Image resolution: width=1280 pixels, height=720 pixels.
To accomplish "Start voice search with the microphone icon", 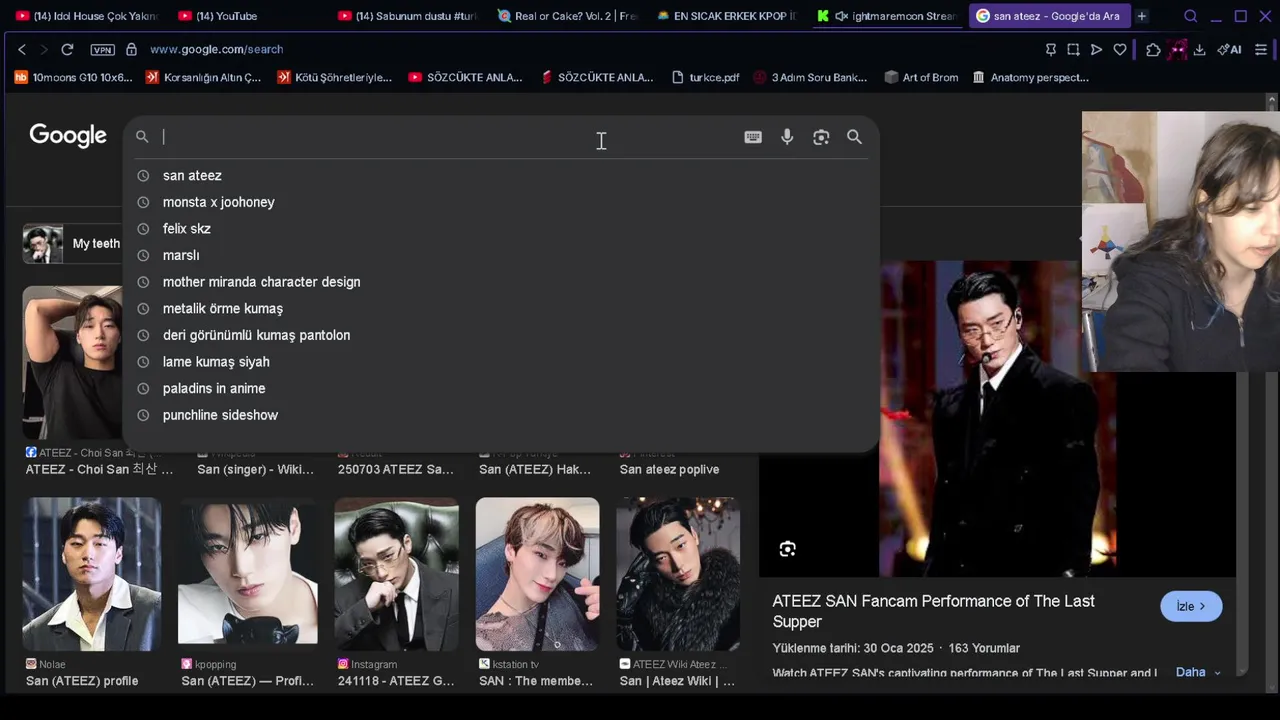I will point(787,137).
